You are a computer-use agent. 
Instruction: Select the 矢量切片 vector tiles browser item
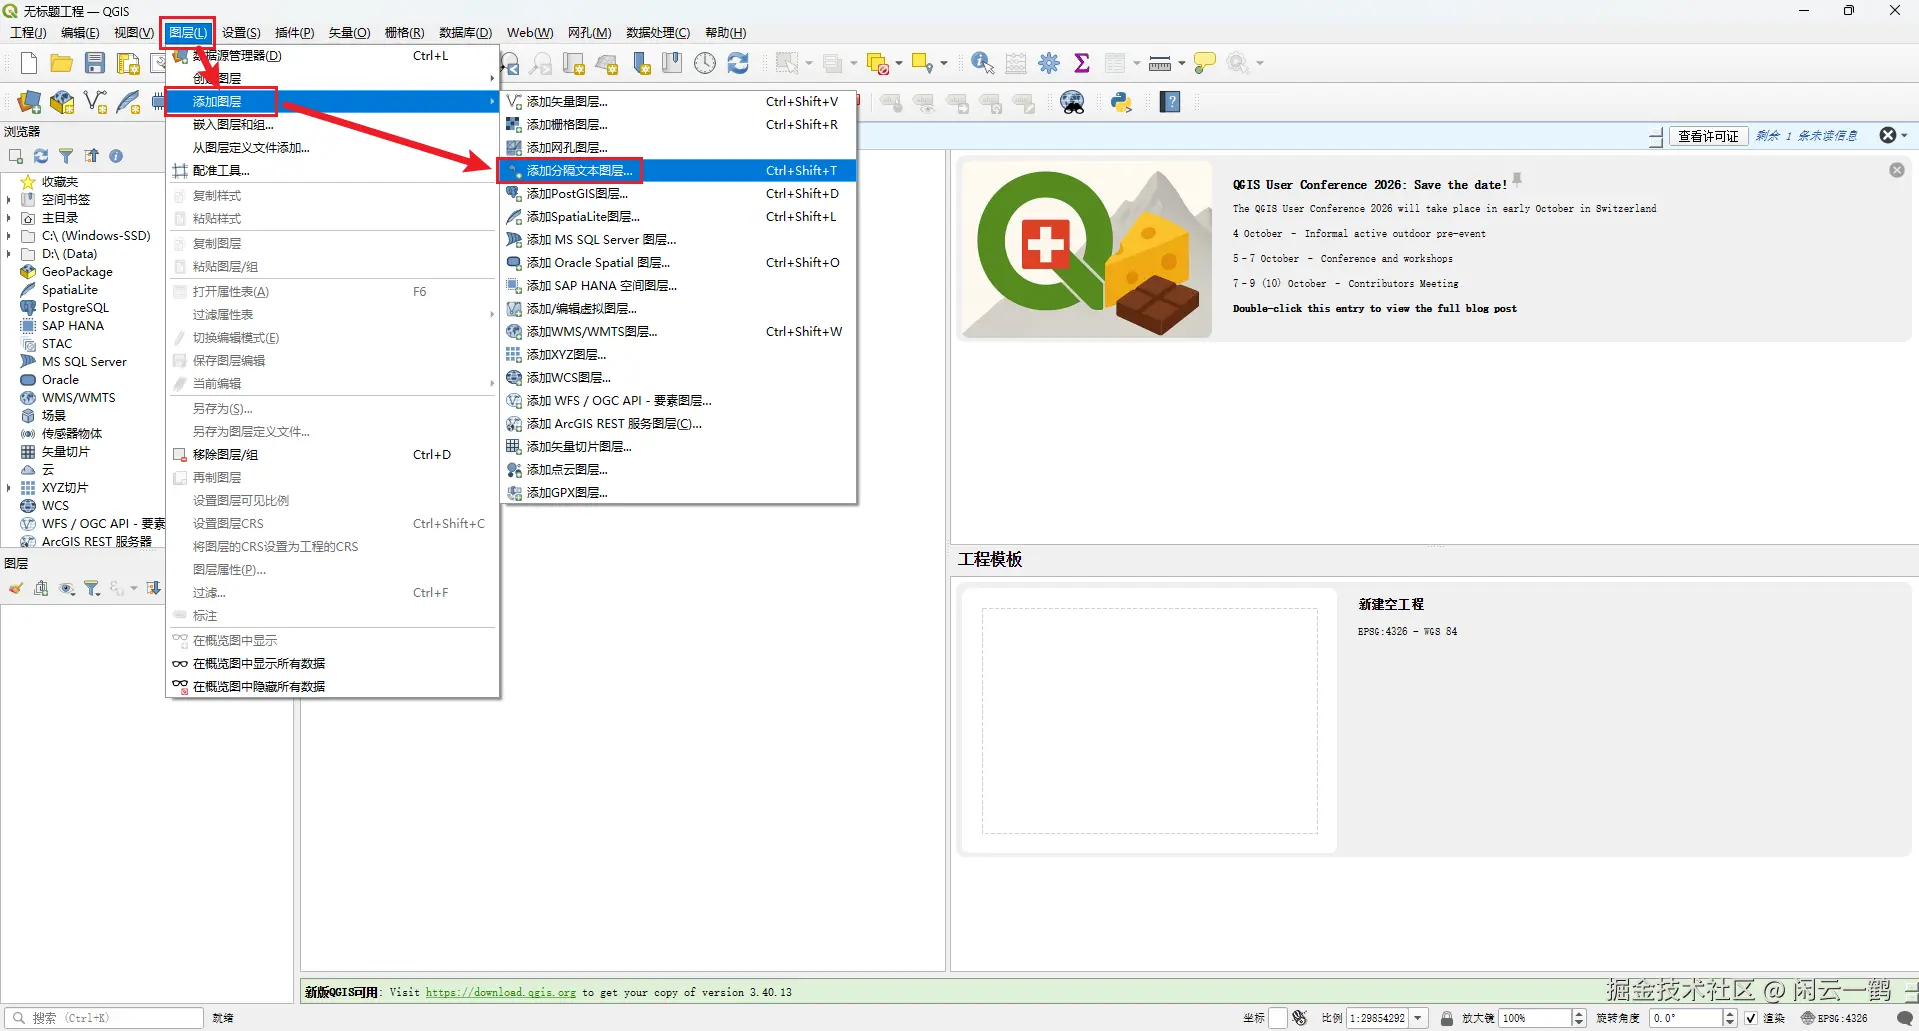point(66,452)
